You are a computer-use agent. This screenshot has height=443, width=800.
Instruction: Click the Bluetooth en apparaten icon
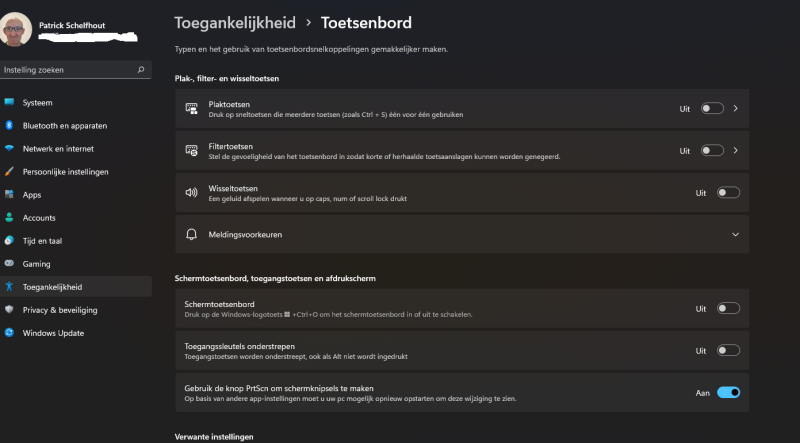(x=9, y=125)
